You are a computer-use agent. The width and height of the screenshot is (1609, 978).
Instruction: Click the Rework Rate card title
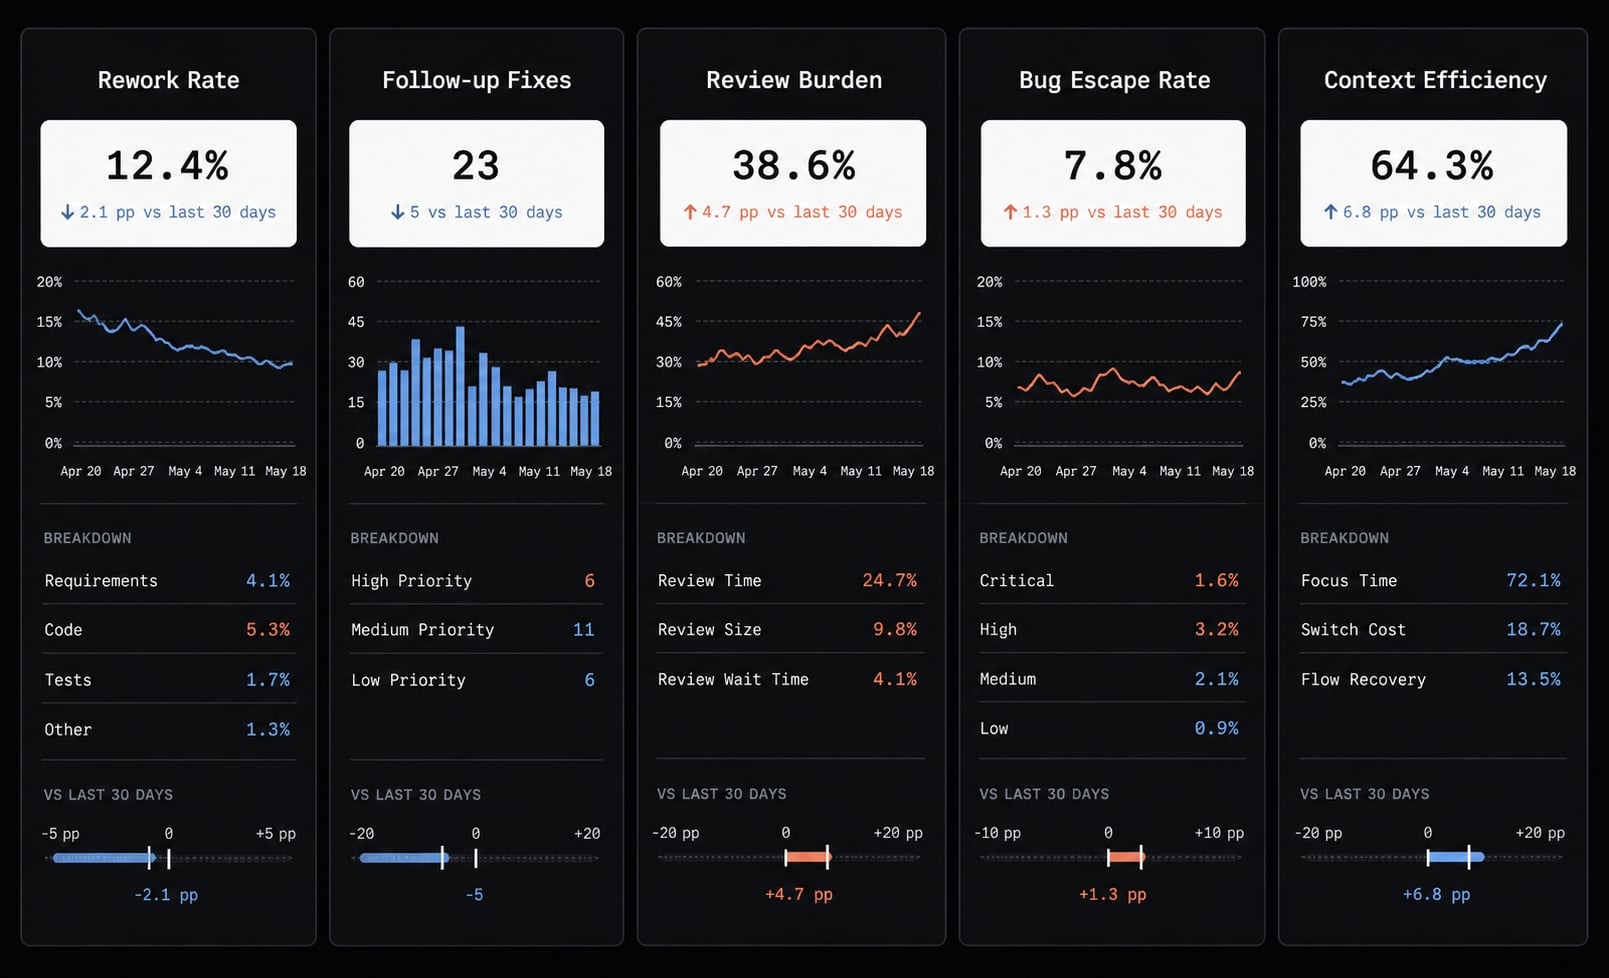pyautogui.click(x=168, y=80)
